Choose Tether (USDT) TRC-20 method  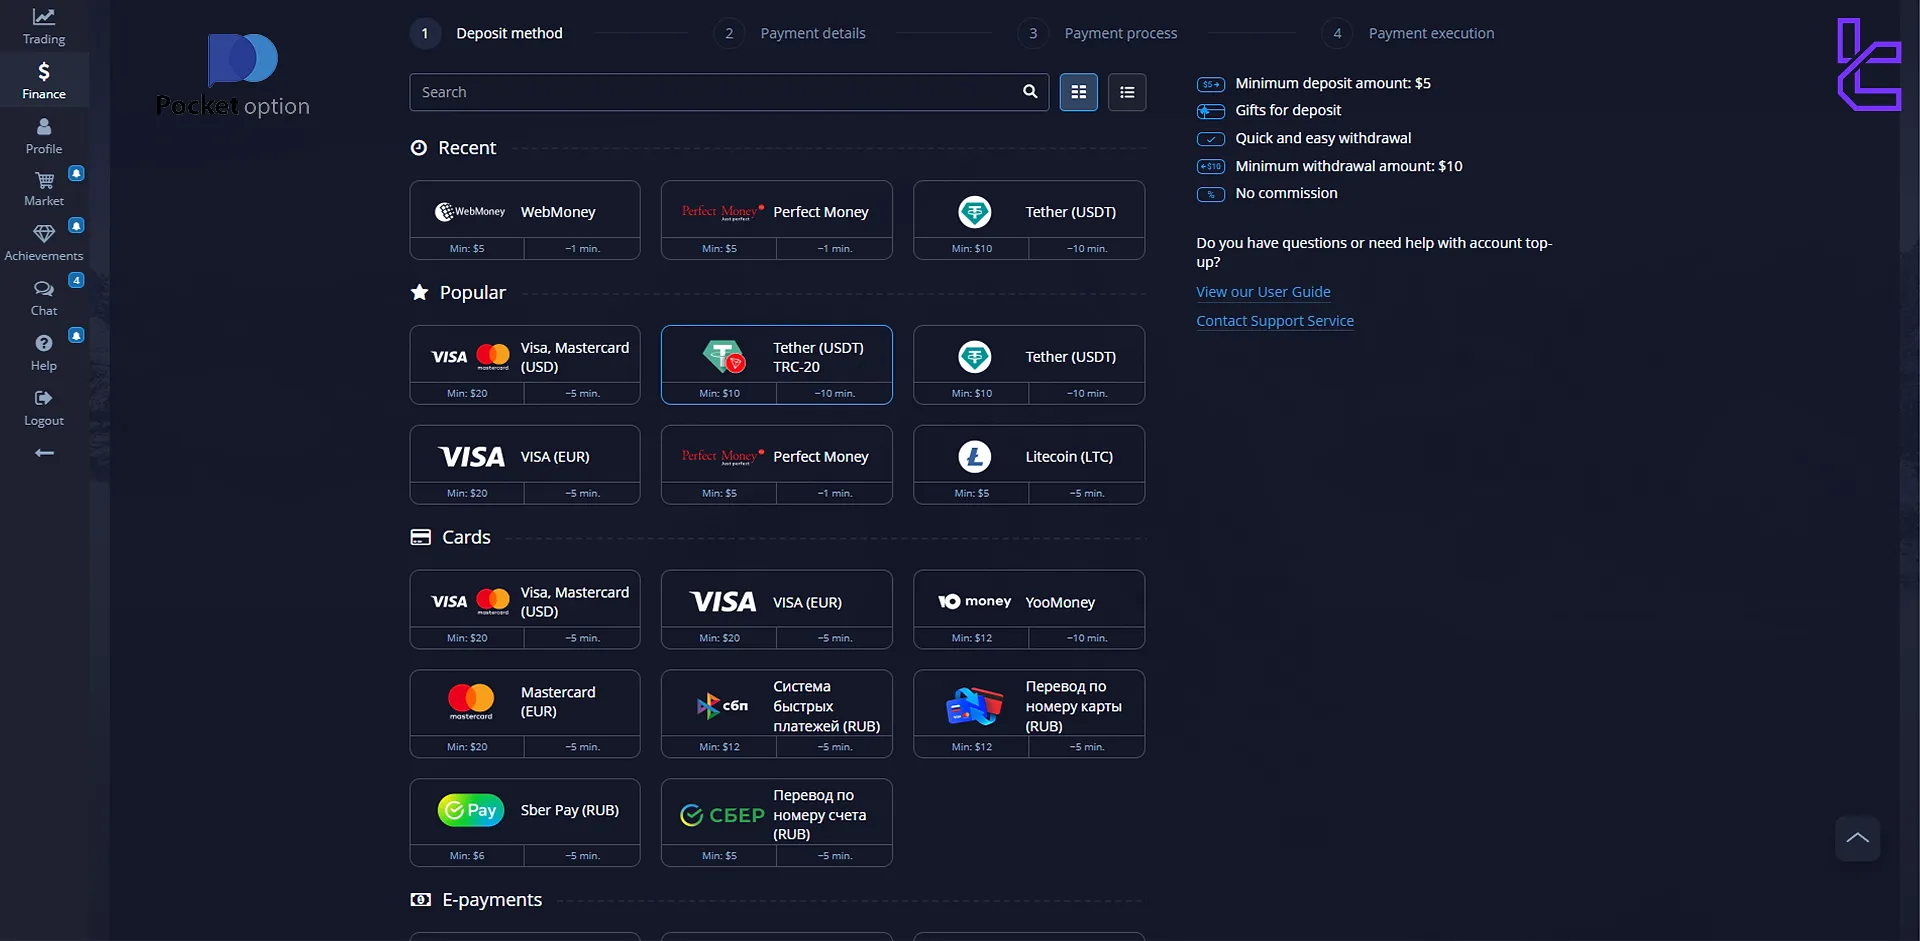pos(777,365)
